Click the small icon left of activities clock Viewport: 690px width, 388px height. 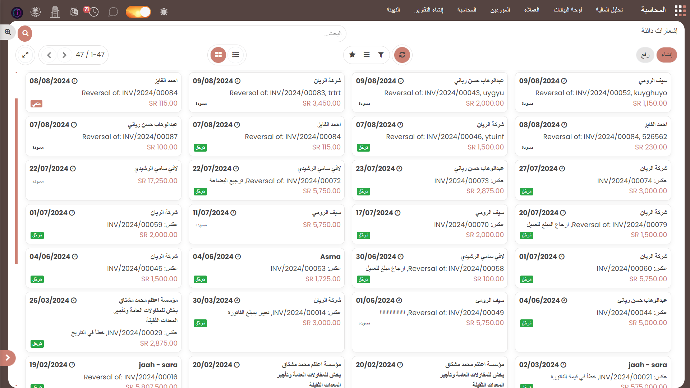click(x=74, y=12)
